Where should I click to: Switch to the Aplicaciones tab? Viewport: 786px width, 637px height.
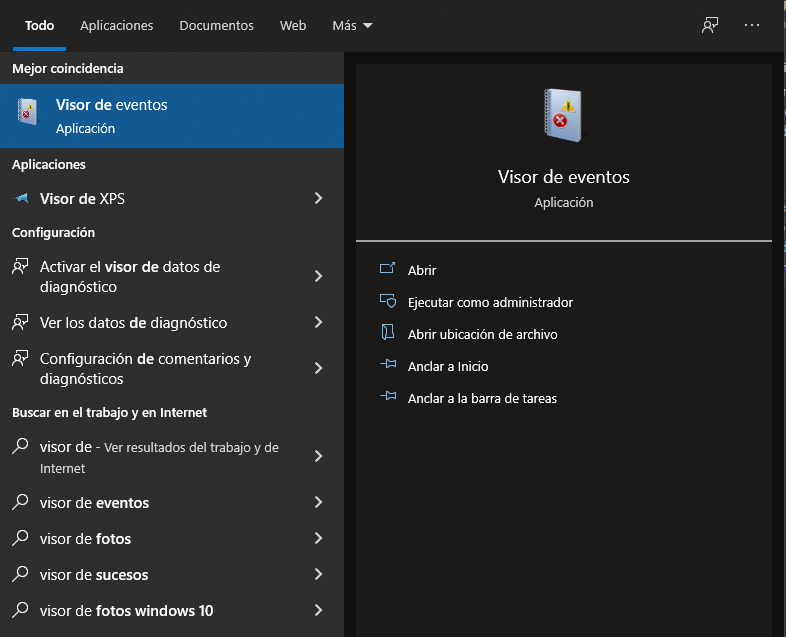(117, 25)
